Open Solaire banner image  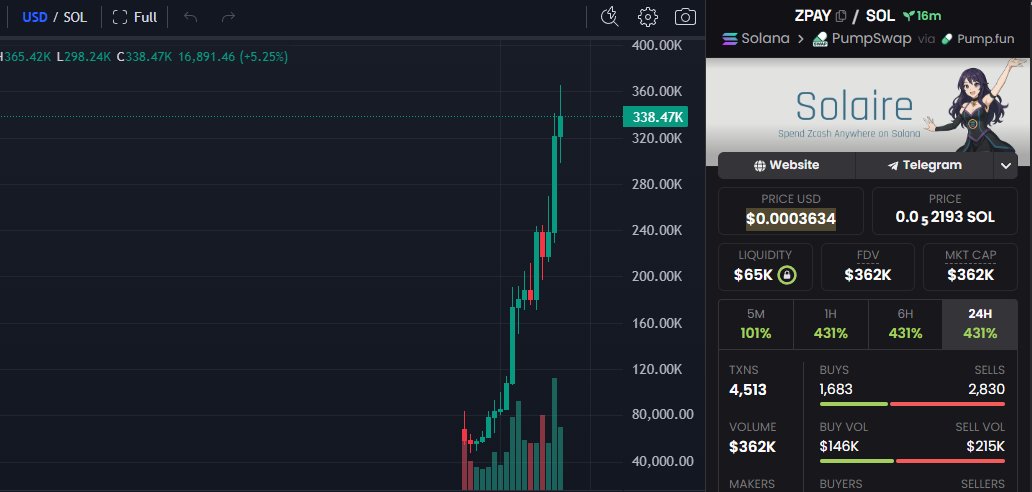[869, 107]
